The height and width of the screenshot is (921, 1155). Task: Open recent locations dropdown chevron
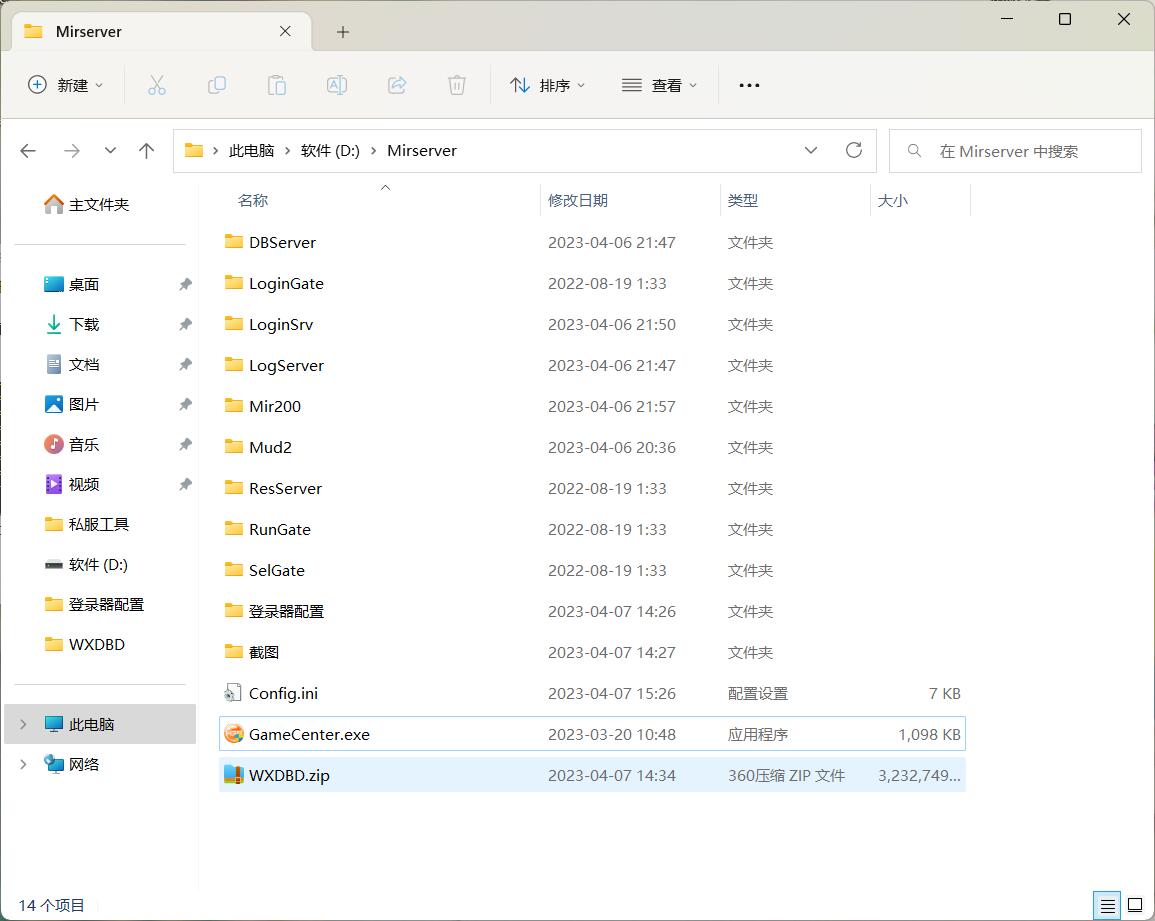click(x=110, y=151)
